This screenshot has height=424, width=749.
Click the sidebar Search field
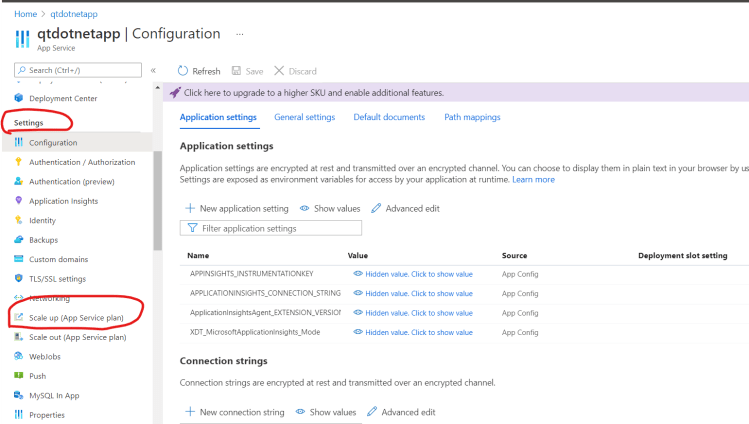(78, 70)
